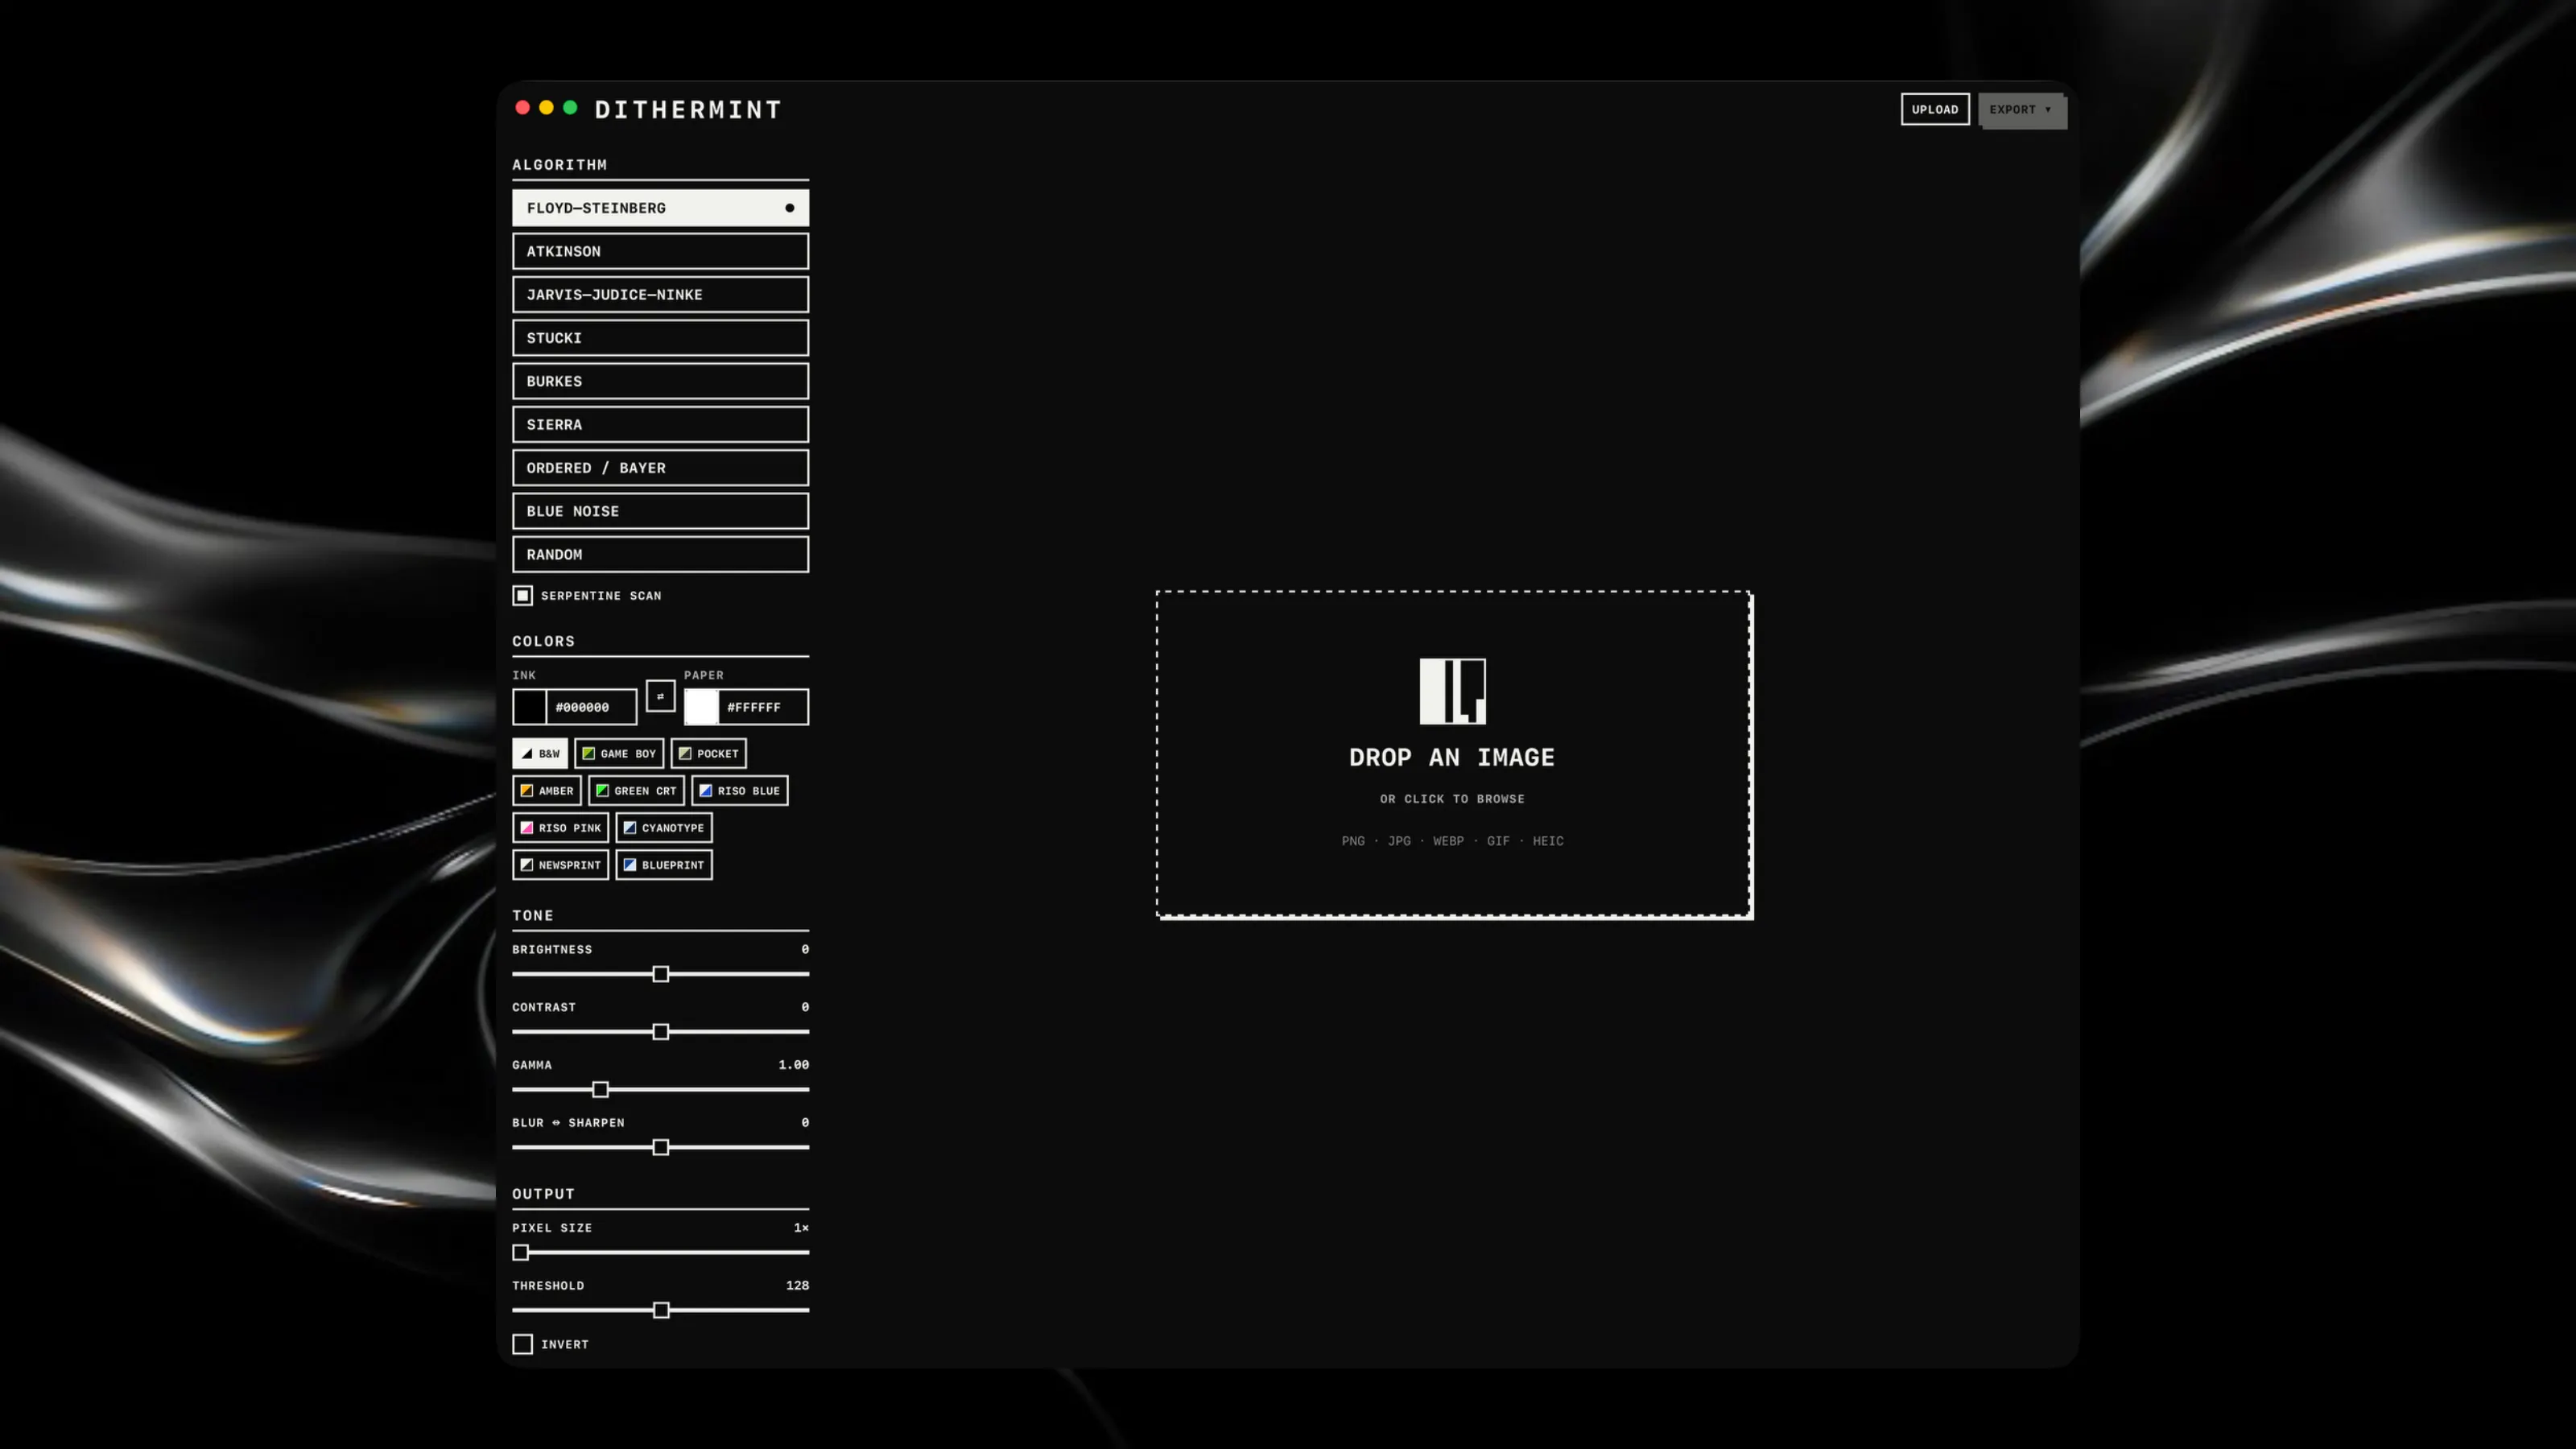Viewport: 2576px width, 1449px height.
Task: Choose the Amber palette preset
Action: click(547, 790)
